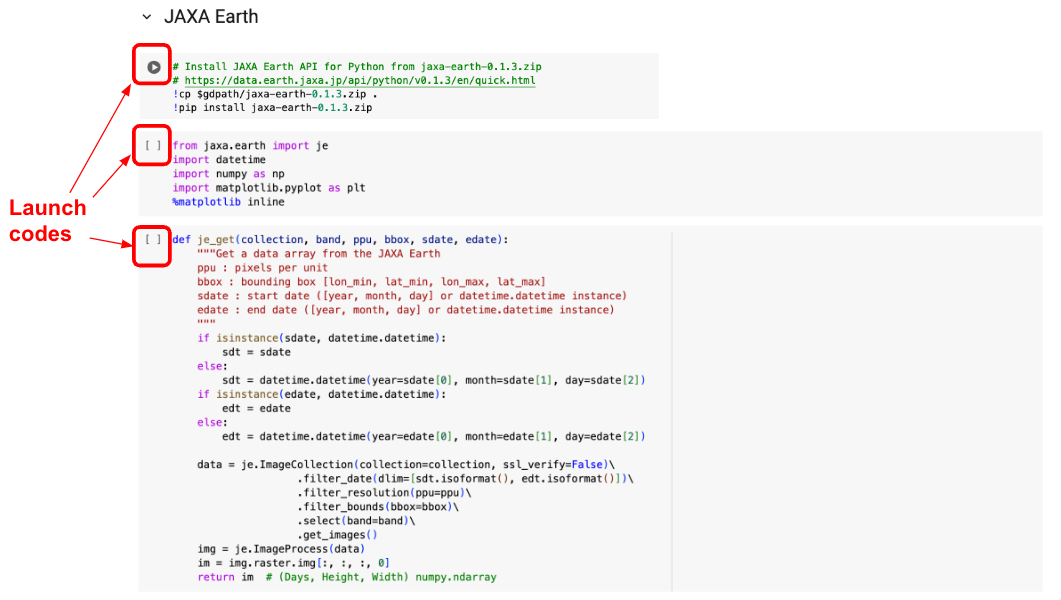Click the 'return im' statement line
The image size is (1061, 600).
(x=347, y=577)
